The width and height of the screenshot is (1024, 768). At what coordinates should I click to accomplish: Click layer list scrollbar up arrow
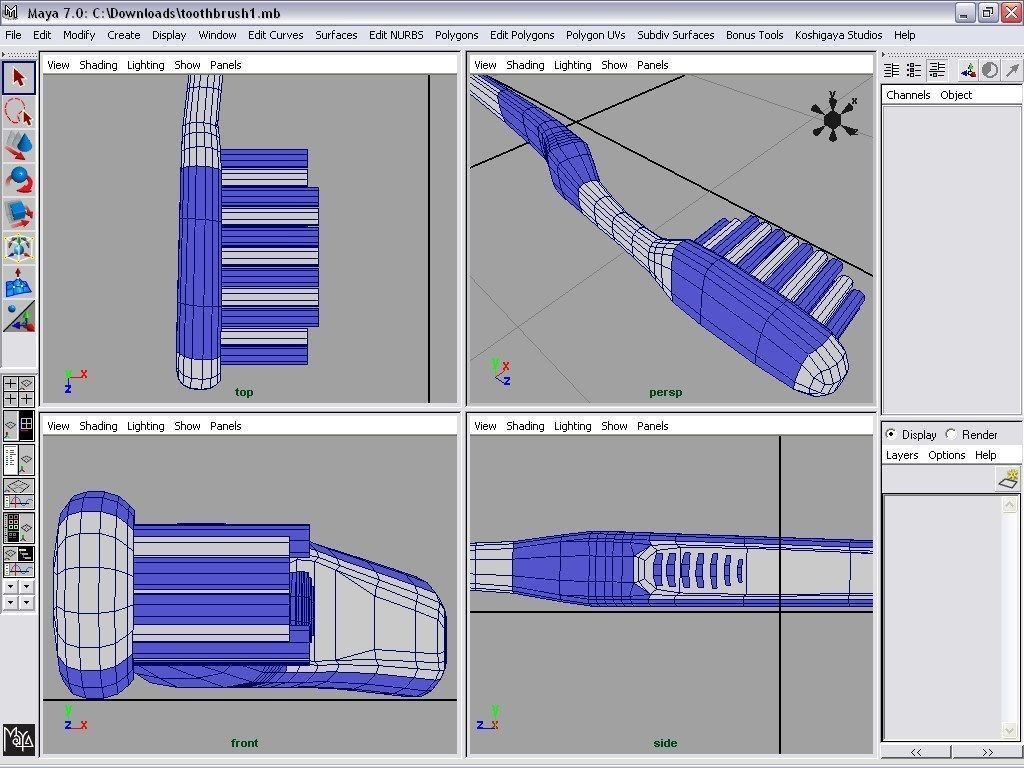(x=1010, y=504)
